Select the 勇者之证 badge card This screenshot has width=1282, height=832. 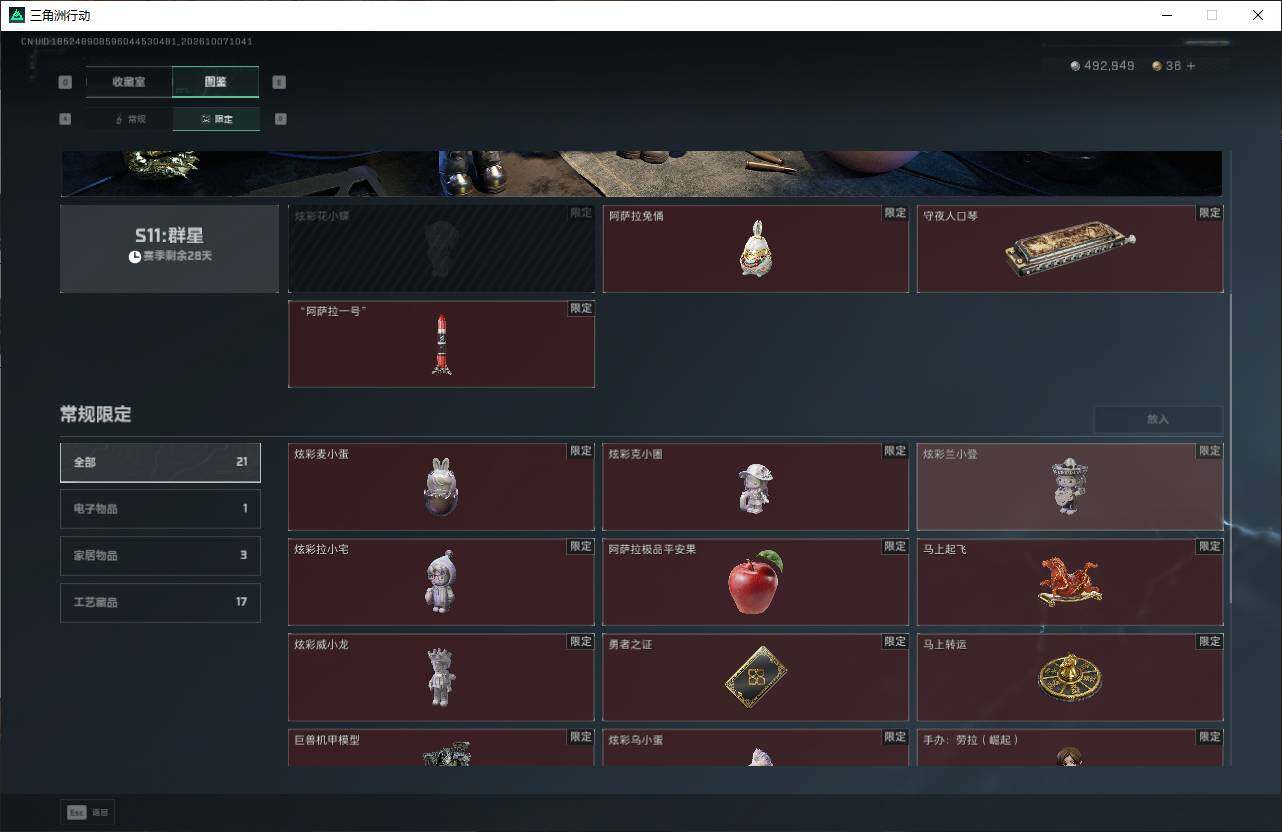click(x=755, y=677)
